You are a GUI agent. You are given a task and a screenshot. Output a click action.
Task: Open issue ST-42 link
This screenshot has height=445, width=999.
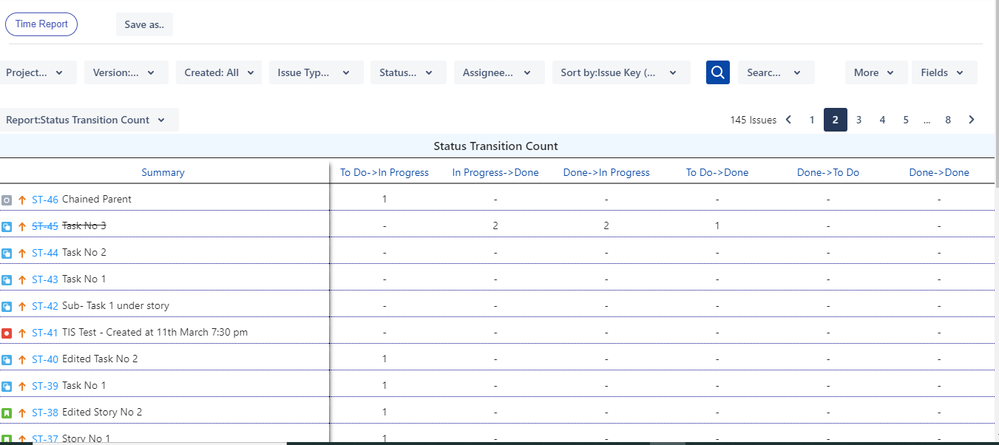pos(45,307)
